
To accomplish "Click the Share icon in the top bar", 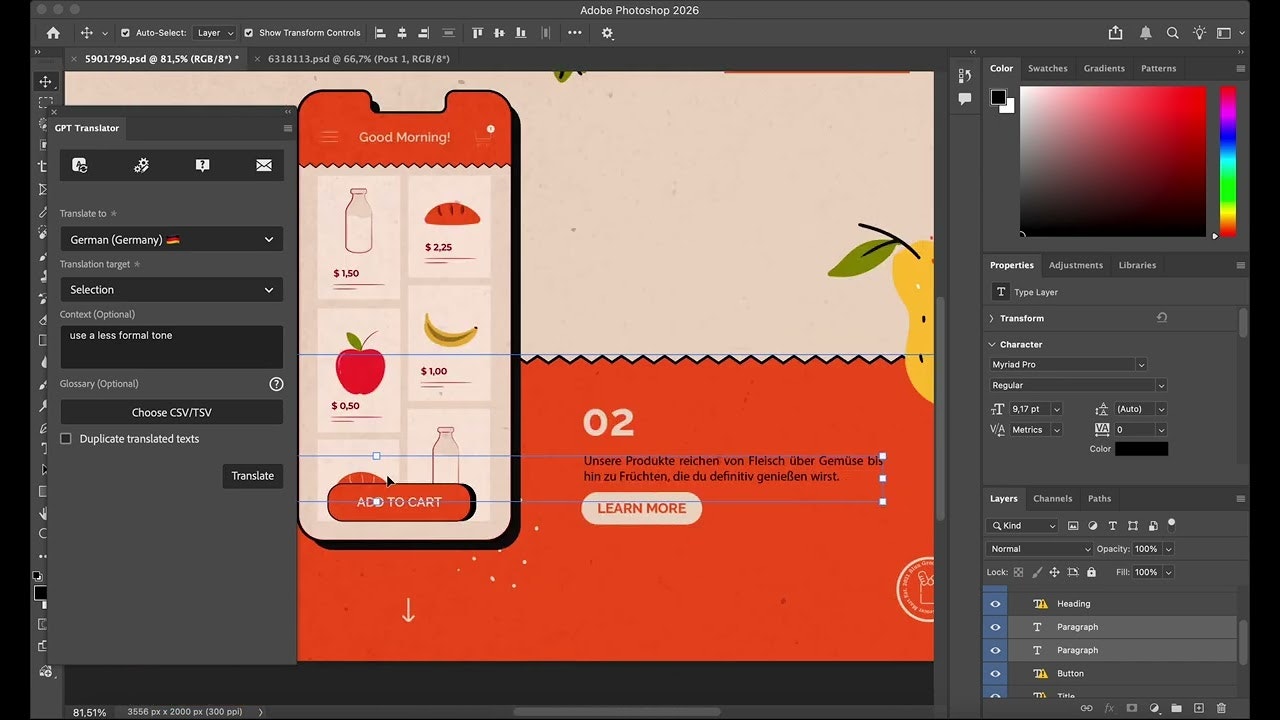I will pos(1116,33).
